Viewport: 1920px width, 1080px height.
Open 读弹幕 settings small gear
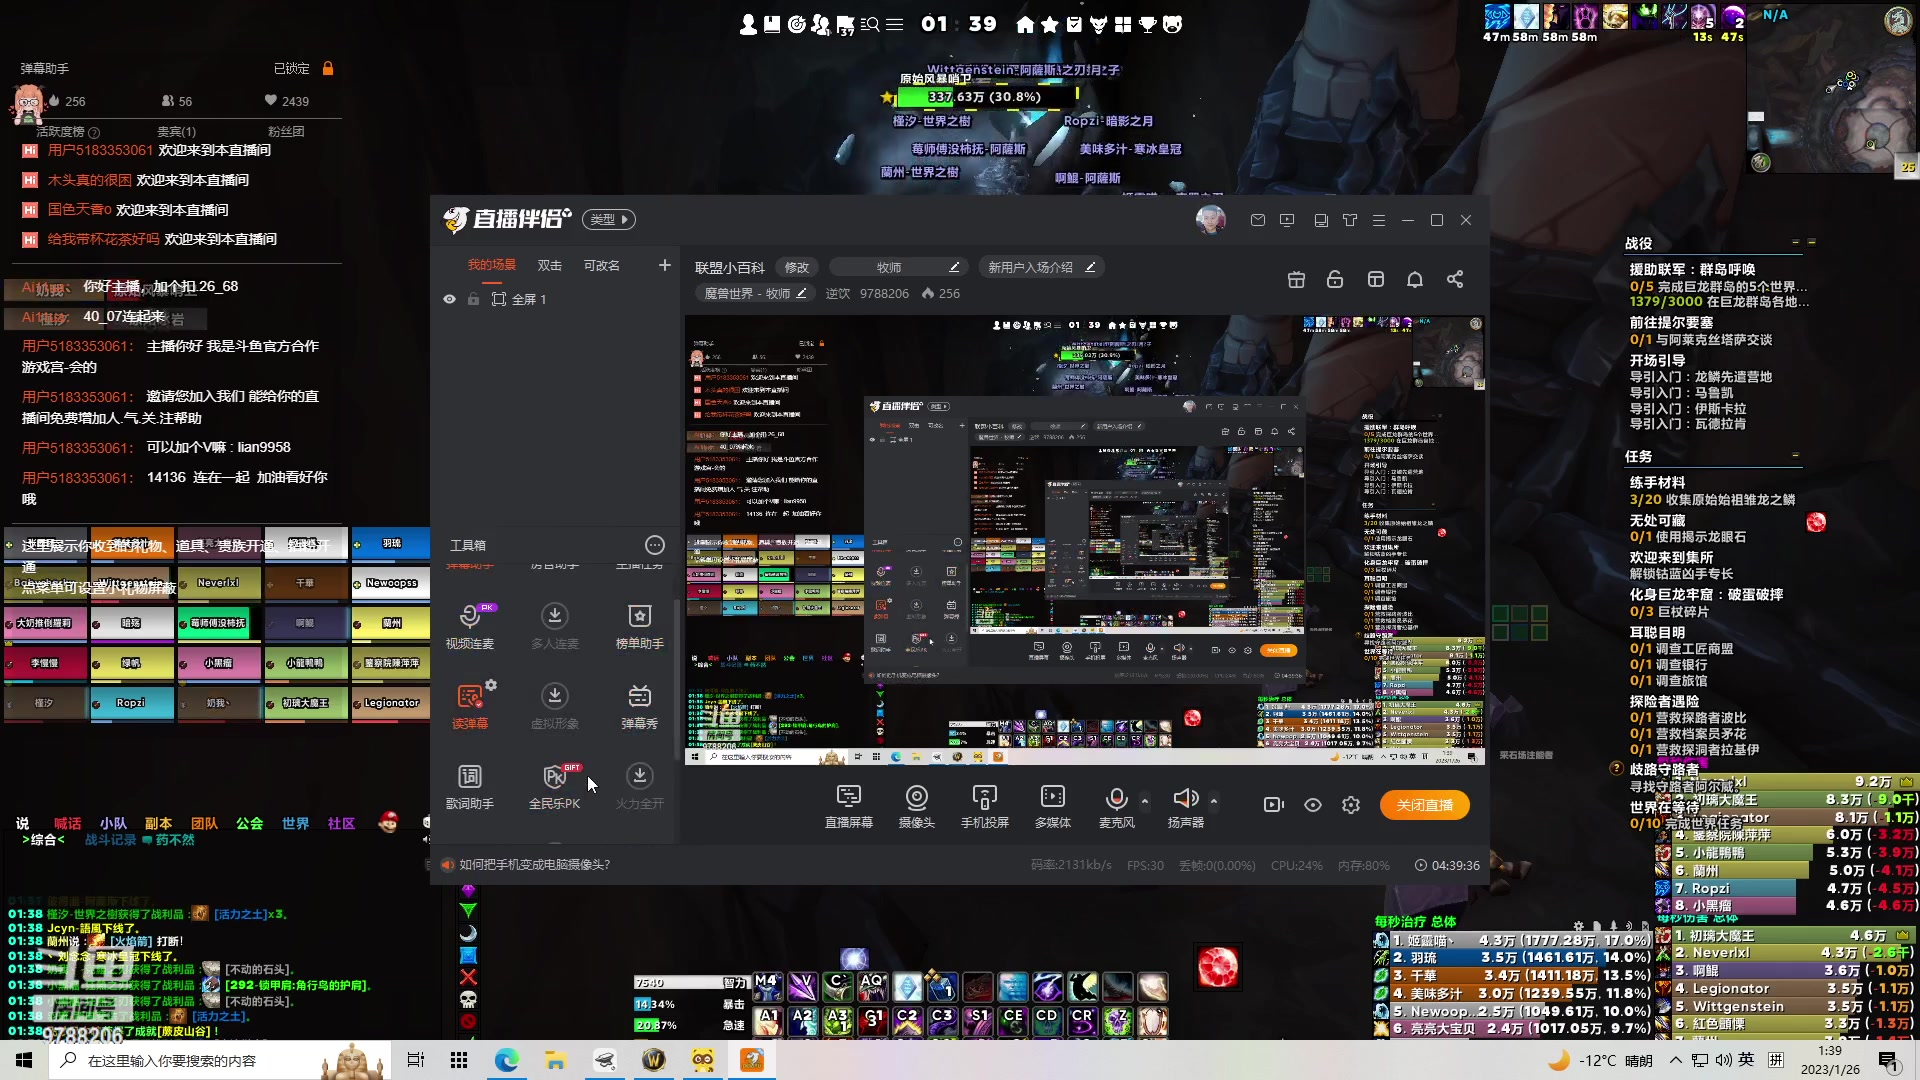pos(491,685)
